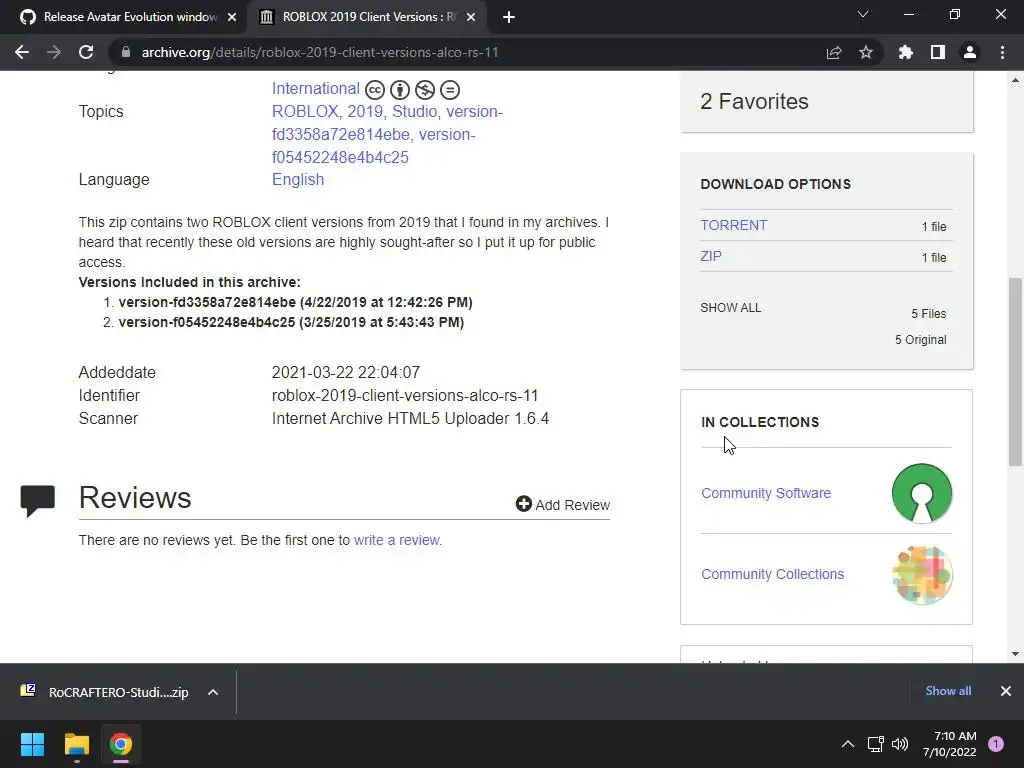Open the ROBLOX topic link
This screenshot has width=1024, height=768.
tap(305, 111)
